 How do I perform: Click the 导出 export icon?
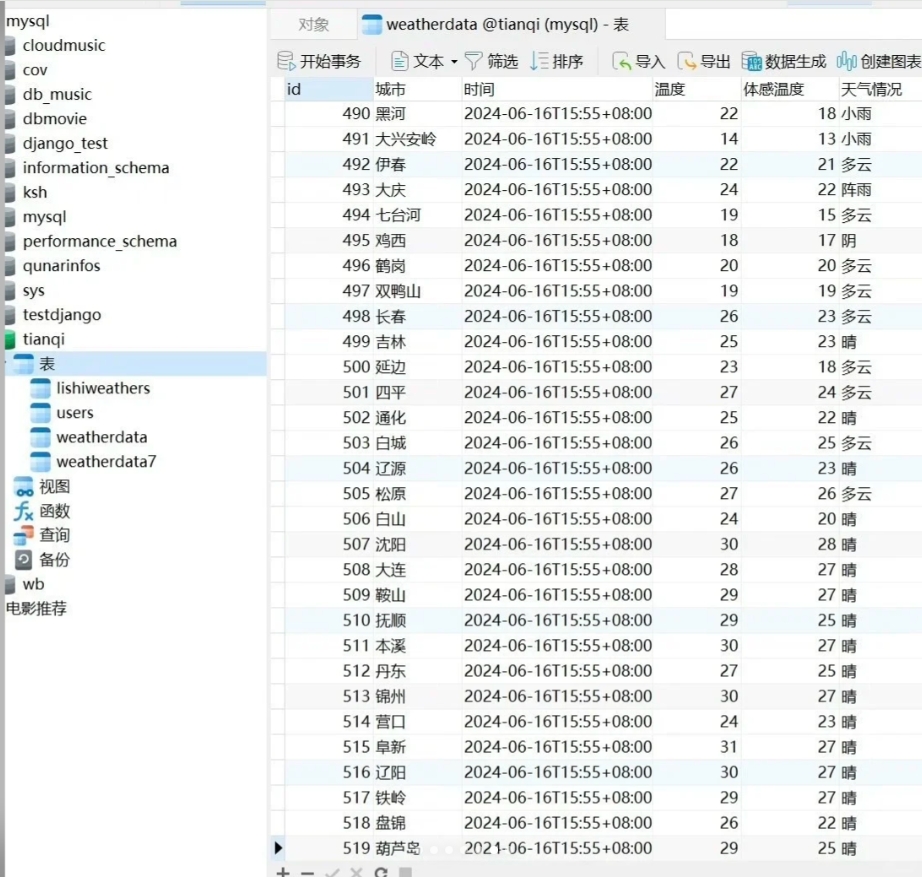click(686, 61)
